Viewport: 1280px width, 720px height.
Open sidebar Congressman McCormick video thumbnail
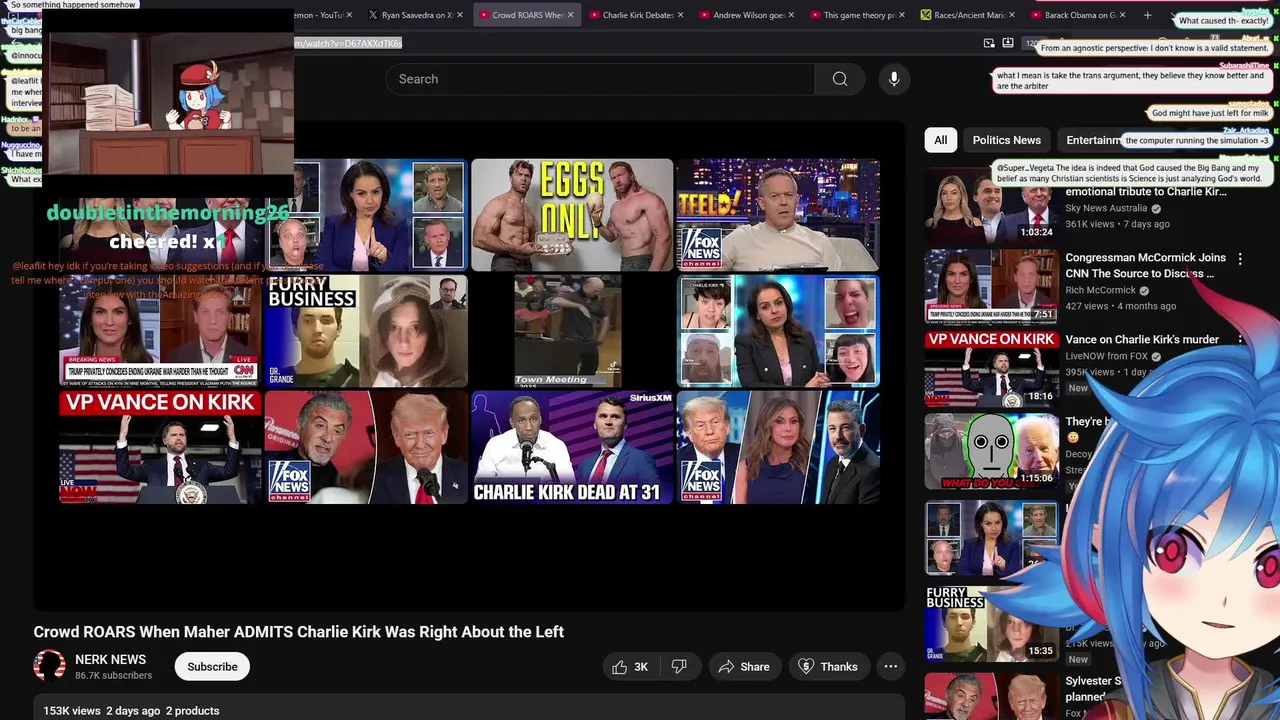click(991, 286)
